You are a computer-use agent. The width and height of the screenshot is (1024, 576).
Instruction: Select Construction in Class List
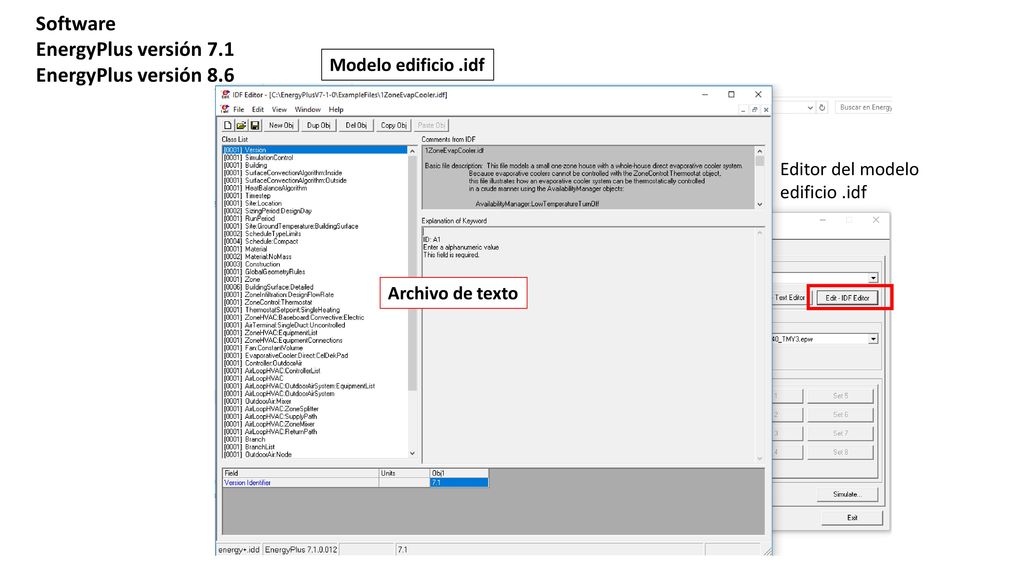pos(263,264)
